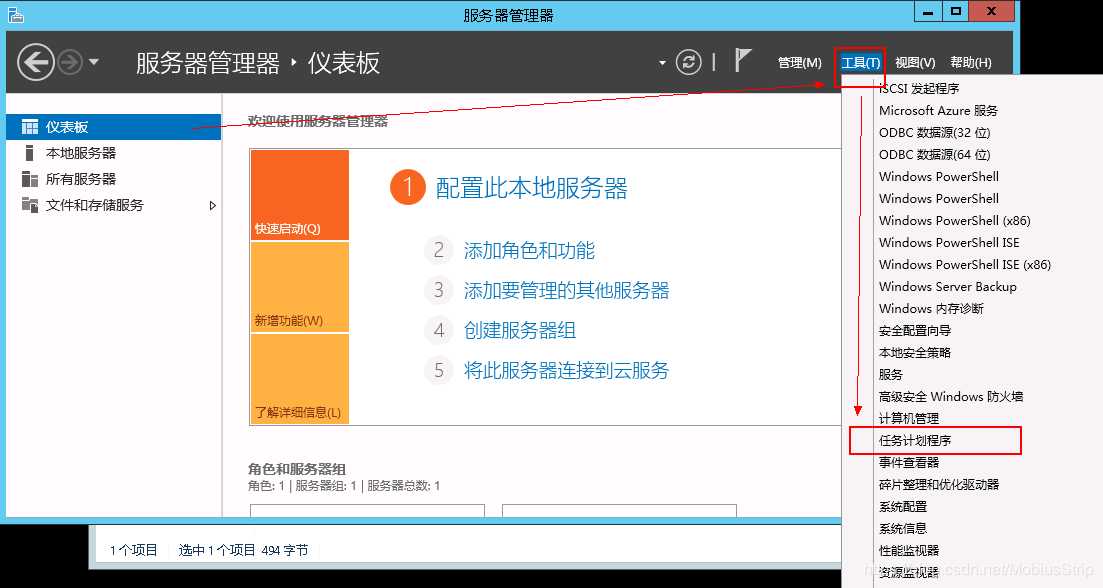
Task: Click Add roles and features (添加角色和功能) link
Action: pos(529,251)
